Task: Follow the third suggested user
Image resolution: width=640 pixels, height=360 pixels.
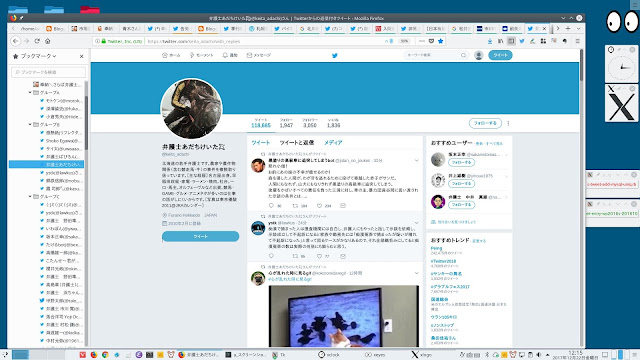Action: point(462,205)
